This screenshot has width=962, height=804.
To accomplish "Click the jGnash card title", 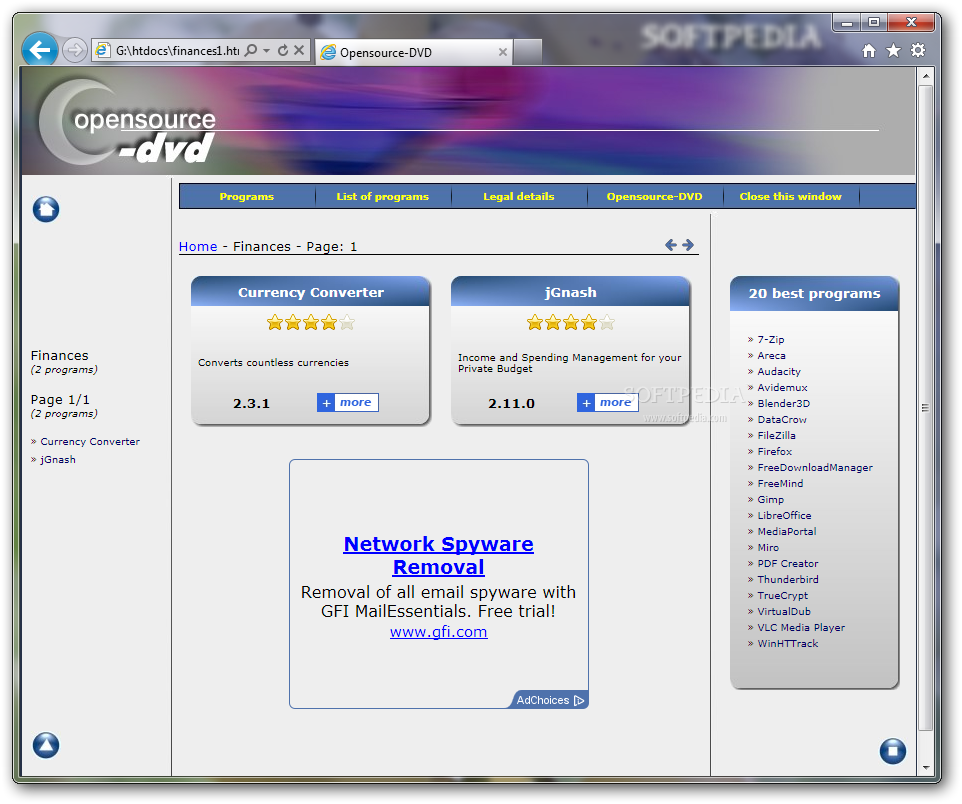I will coord(571,292).
